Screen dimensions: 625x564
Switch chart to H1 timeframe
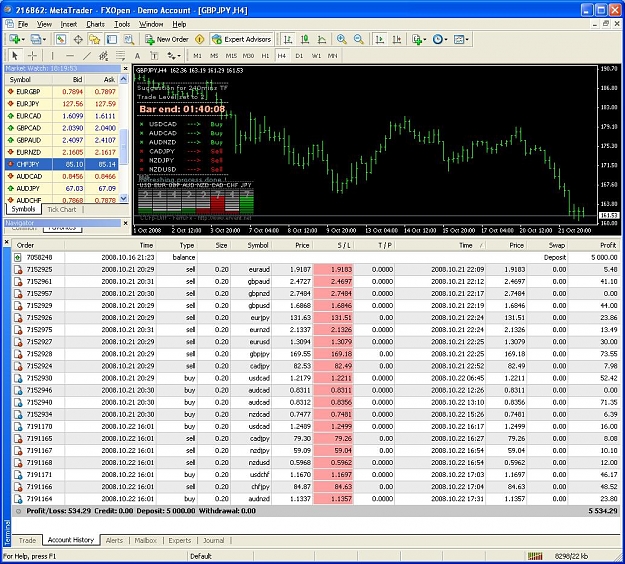[265, 56]
